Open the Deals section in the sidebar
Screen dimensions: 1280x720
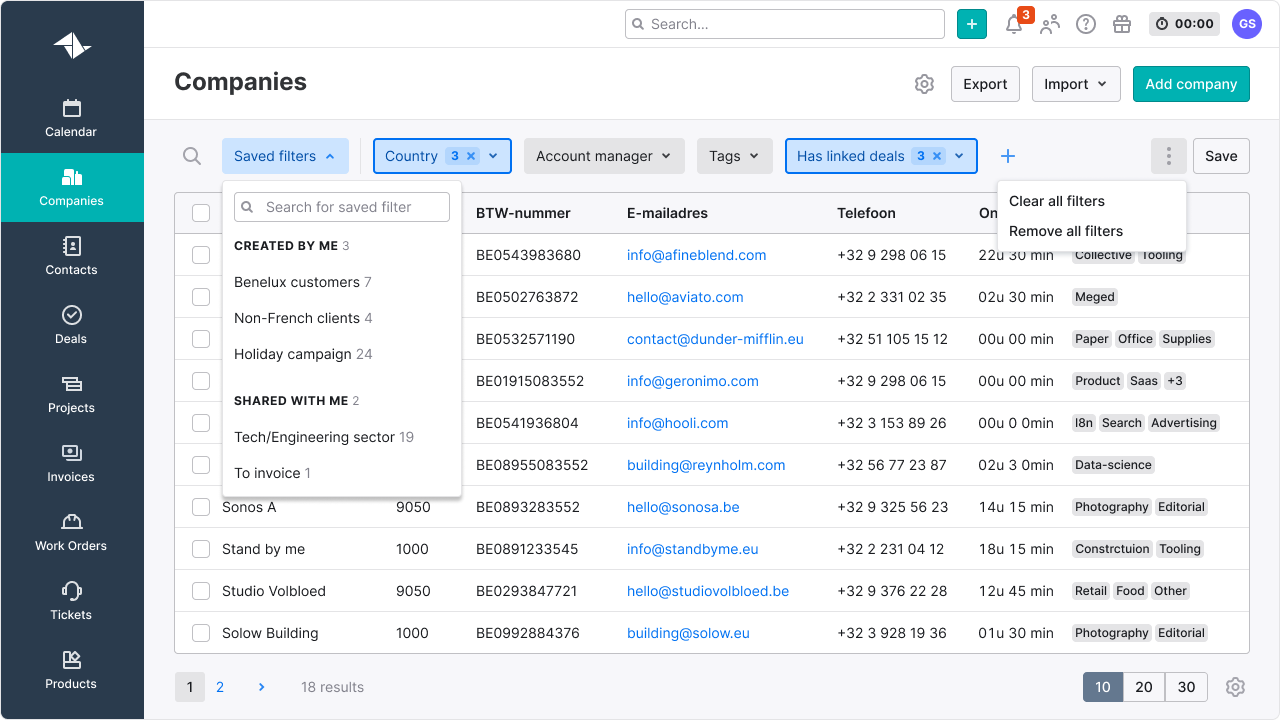pyautogui.click(x=71, y=325)
